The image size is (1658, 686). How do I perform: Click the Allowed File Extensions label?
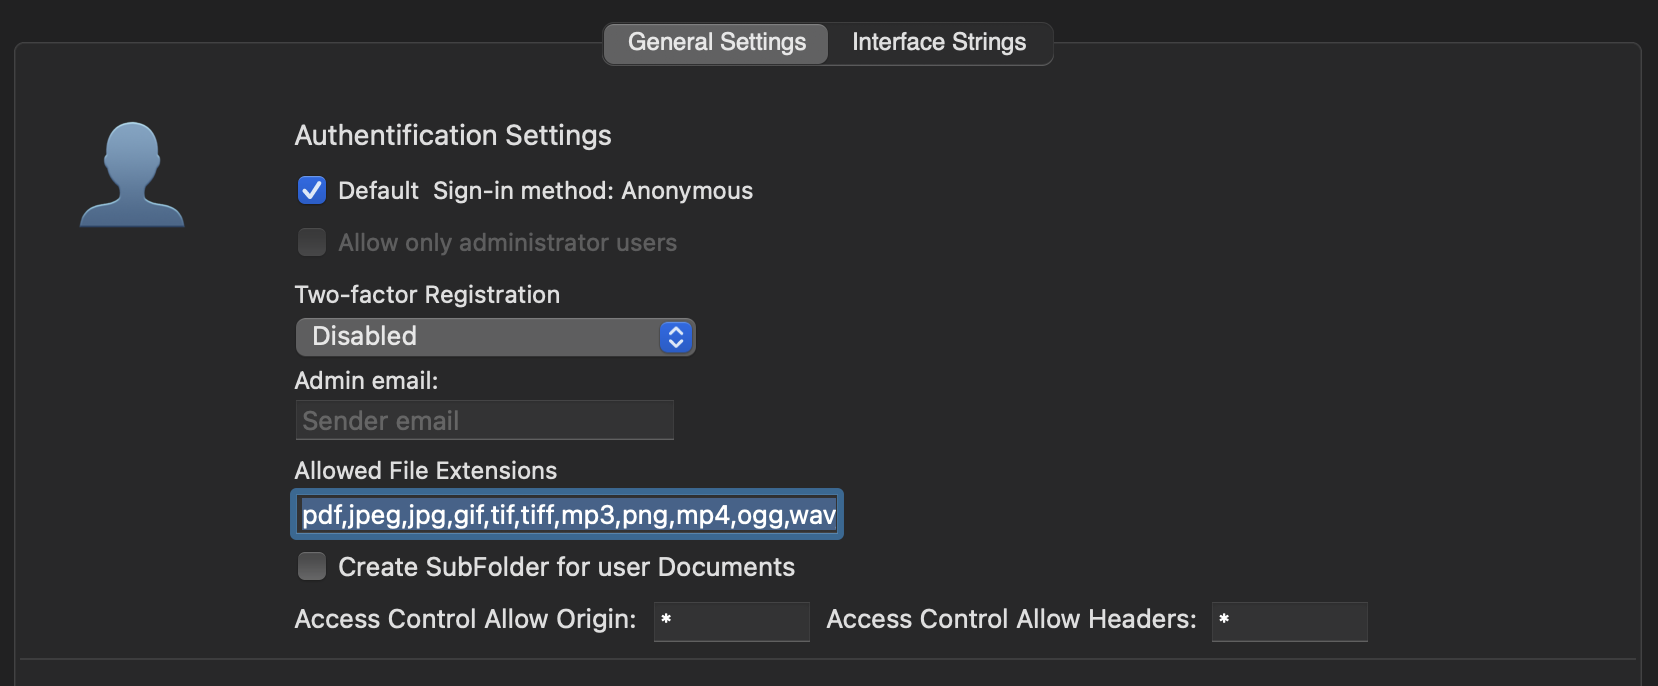425,471
